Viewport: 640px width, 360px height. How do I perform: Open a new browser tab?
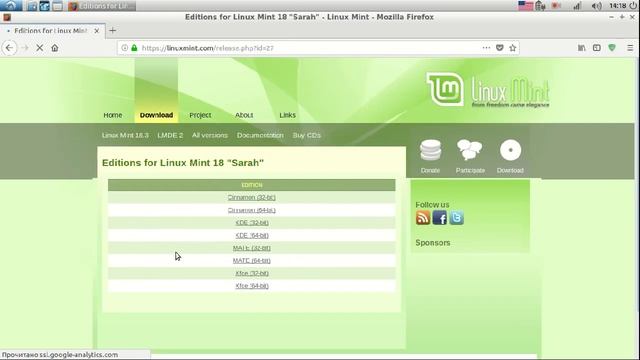tap(113, 31)
